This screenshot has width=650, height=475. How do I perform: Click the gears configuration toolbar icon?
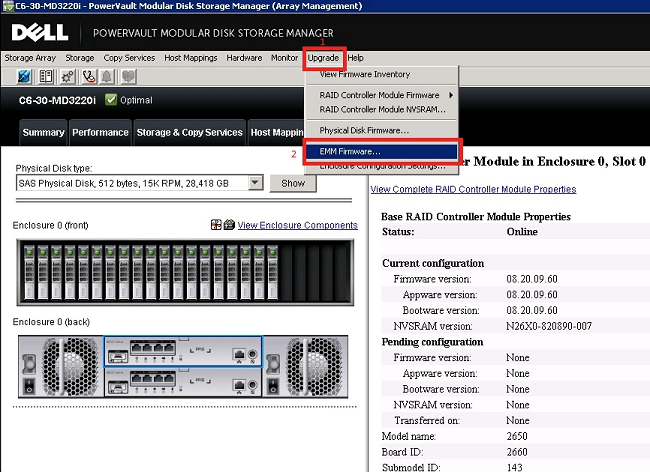point(67,76)
